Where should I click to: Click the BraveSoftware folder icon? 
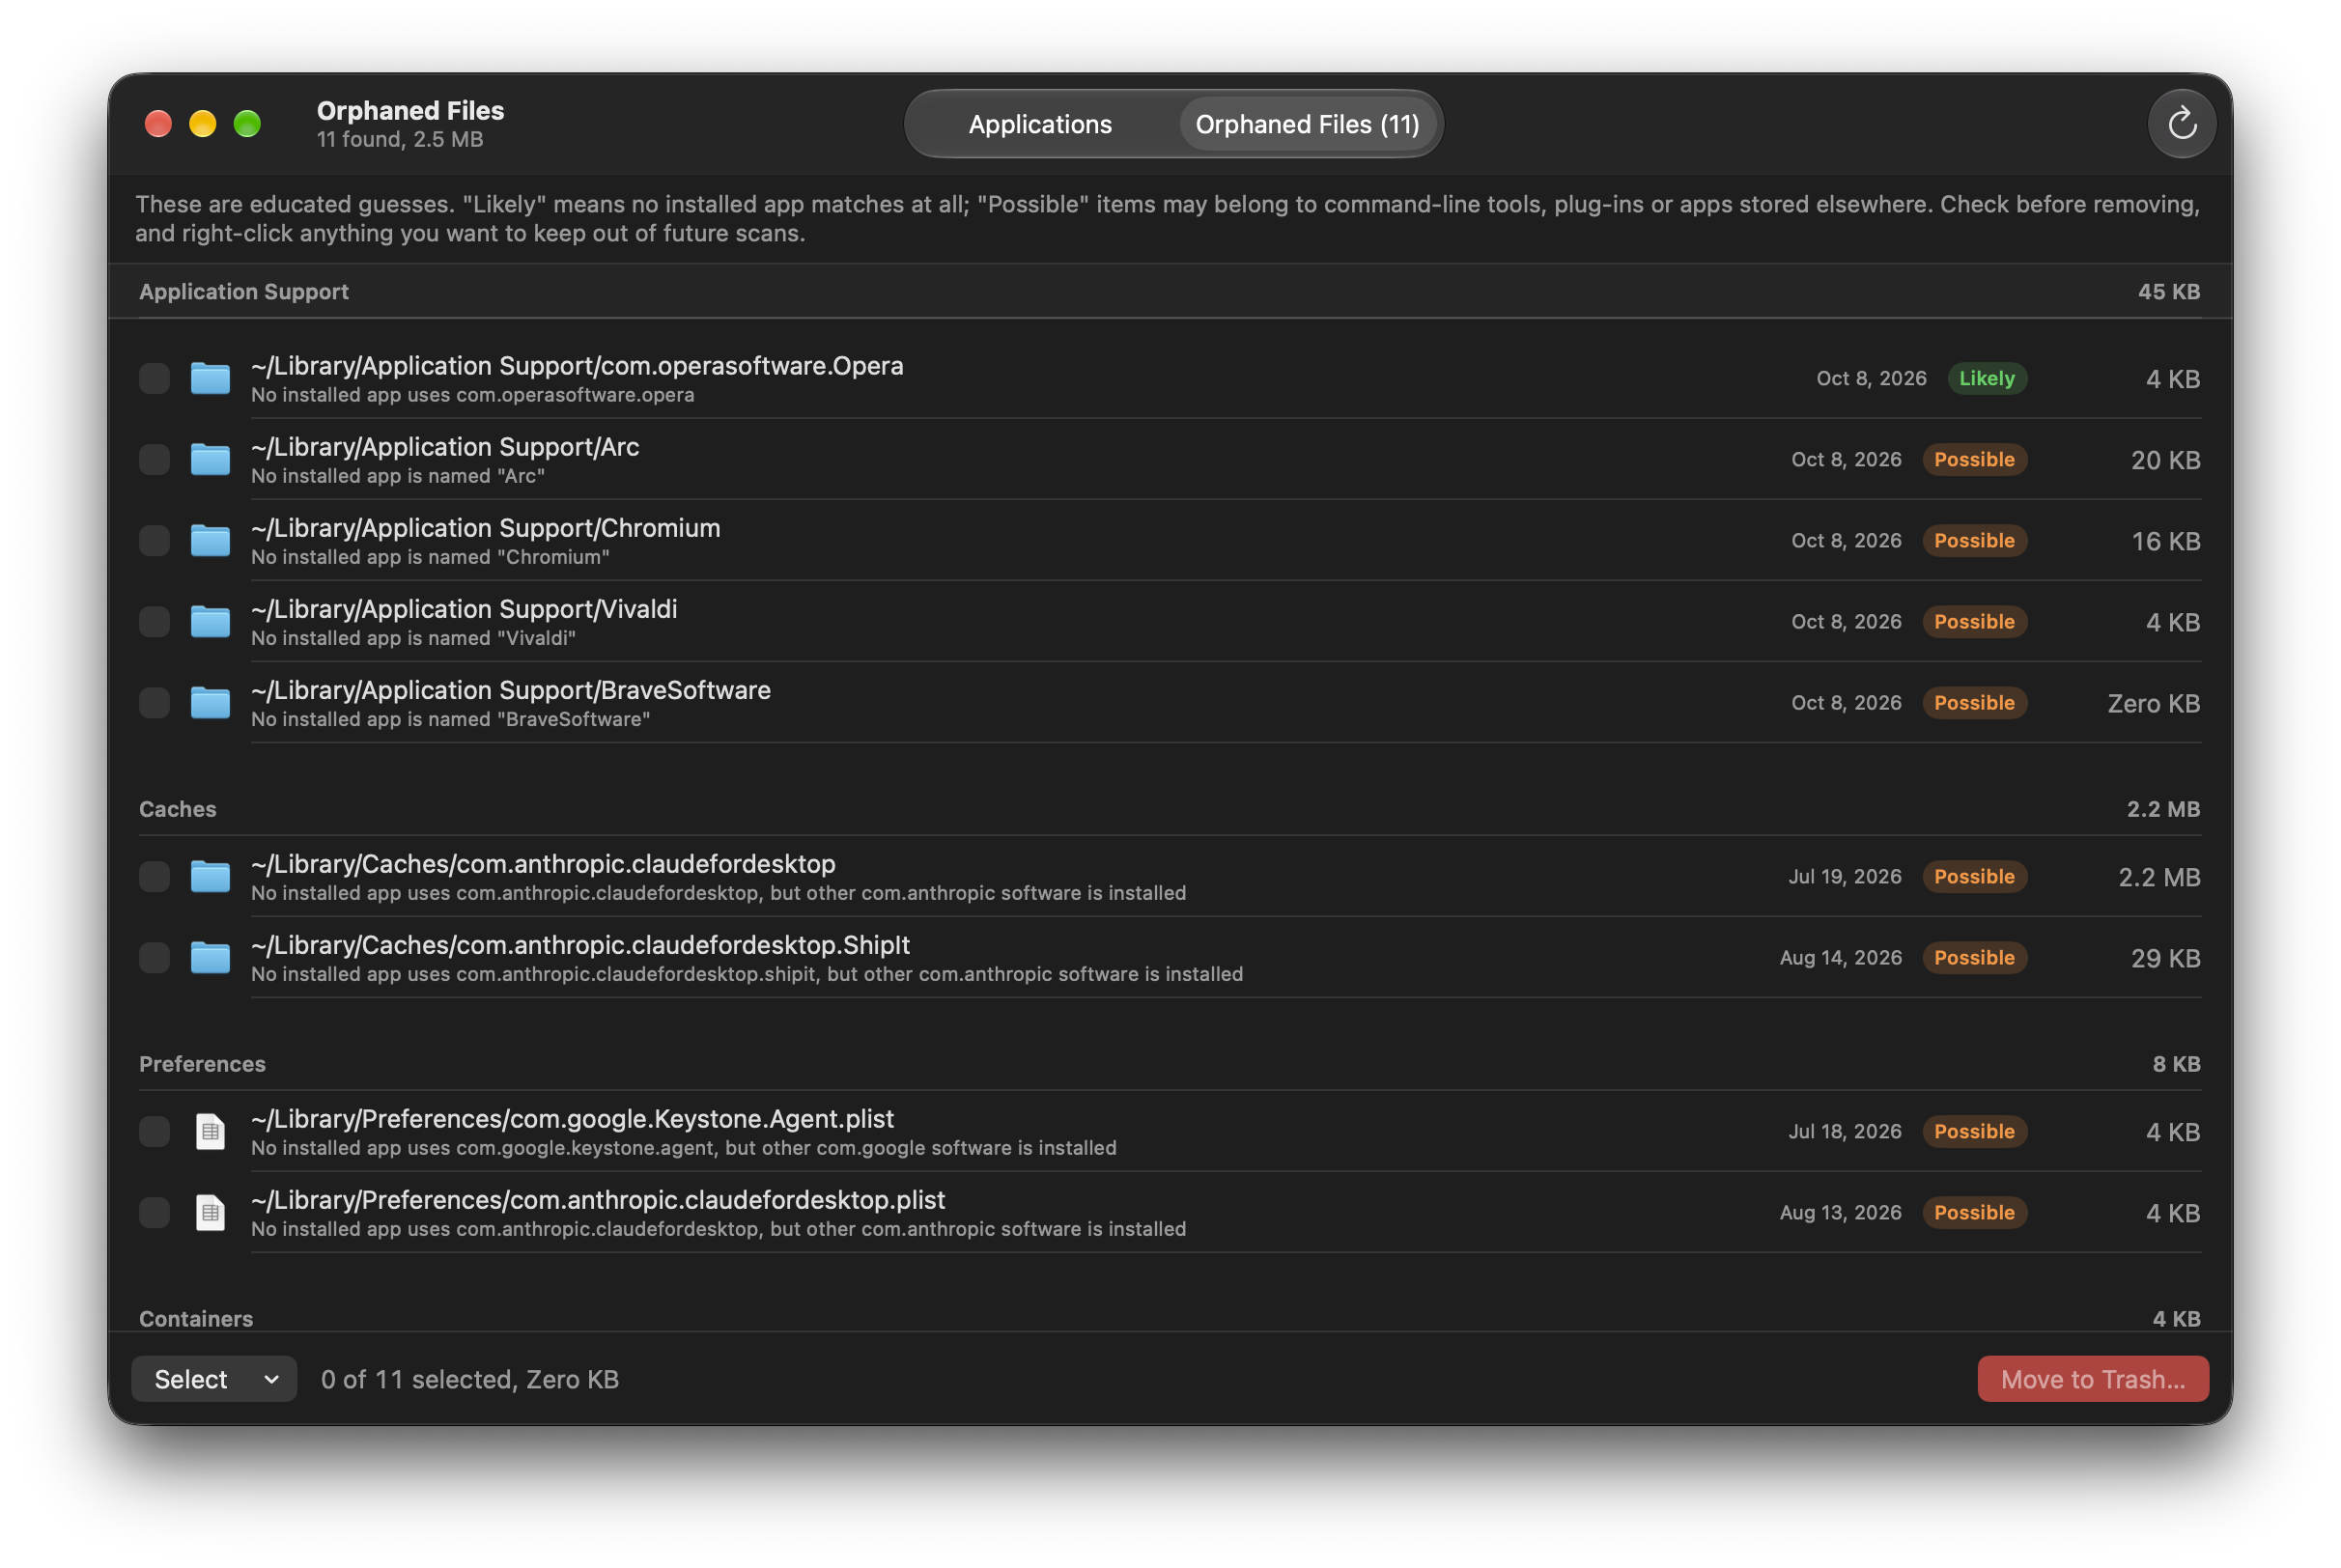(210, 703)
